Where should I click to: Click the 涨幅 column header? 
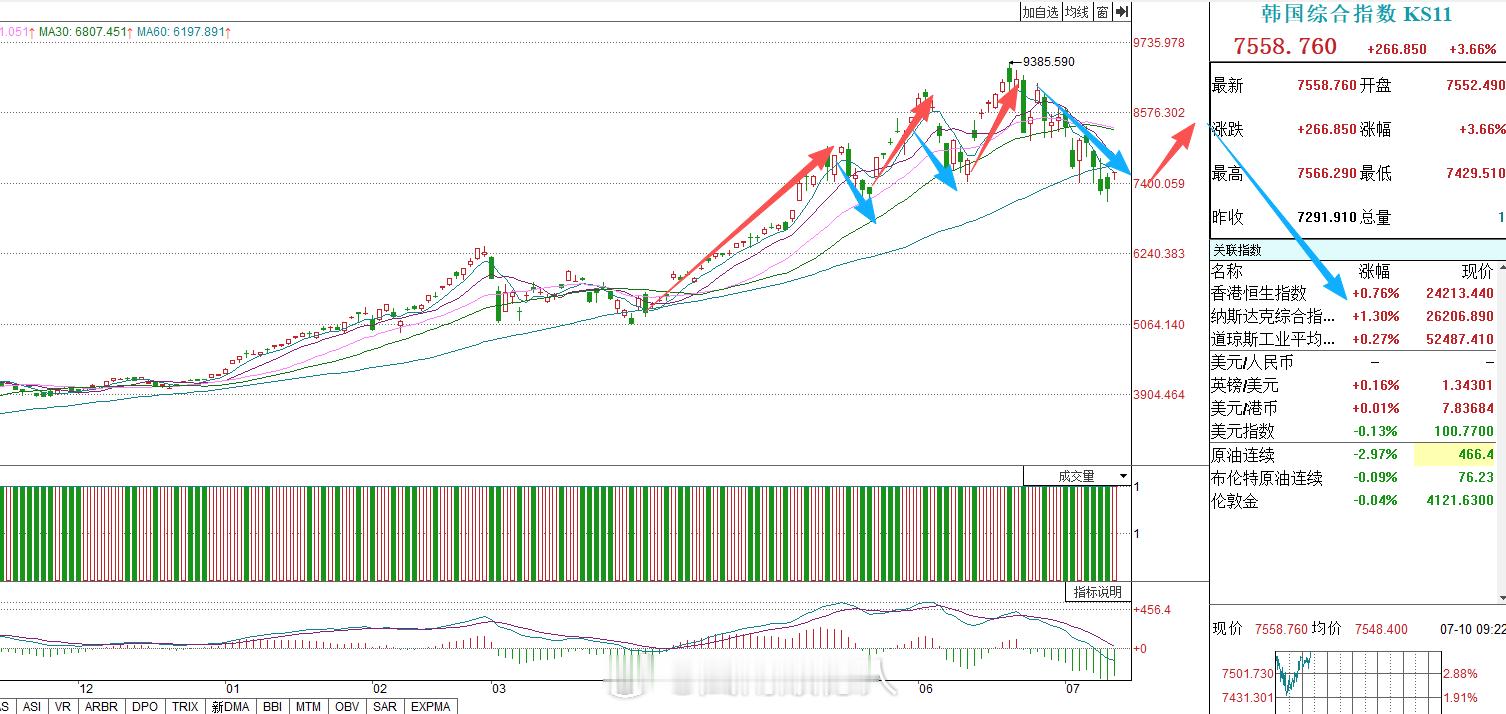coord(1374,271)
